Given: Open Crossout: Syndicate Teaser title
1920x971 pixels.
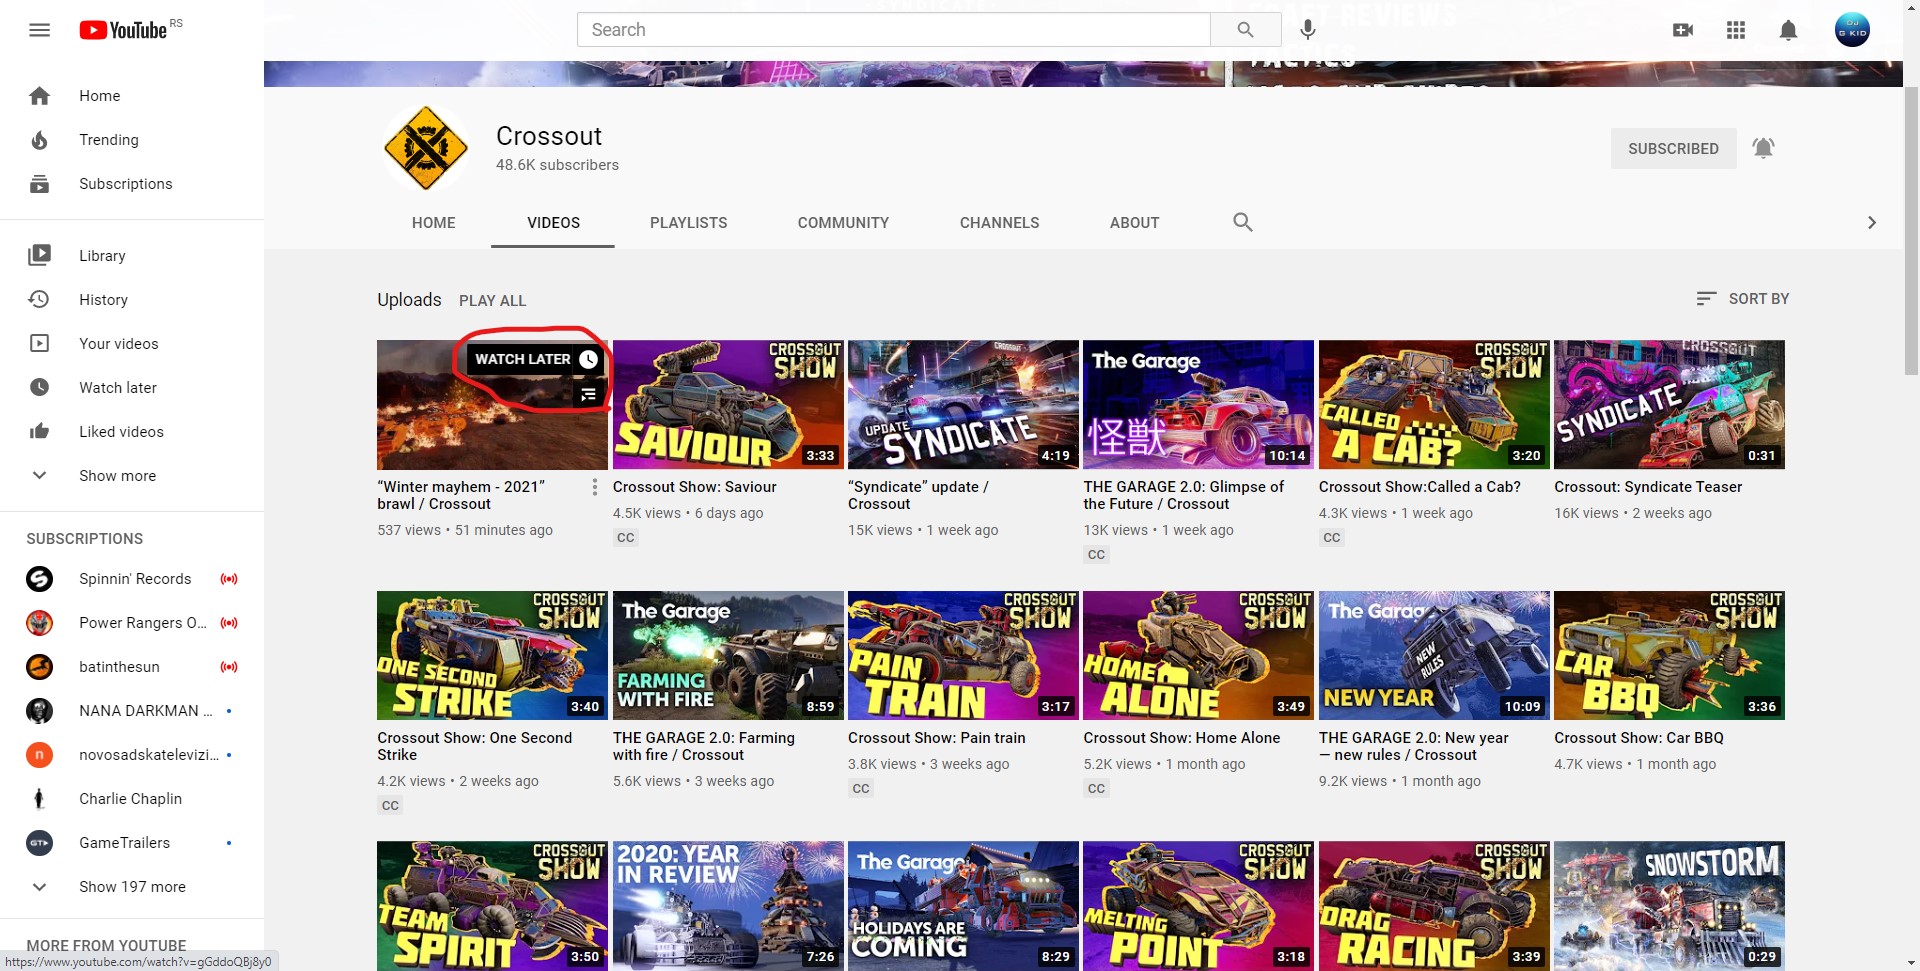Looking at the screenshot, I should 1648,487.
